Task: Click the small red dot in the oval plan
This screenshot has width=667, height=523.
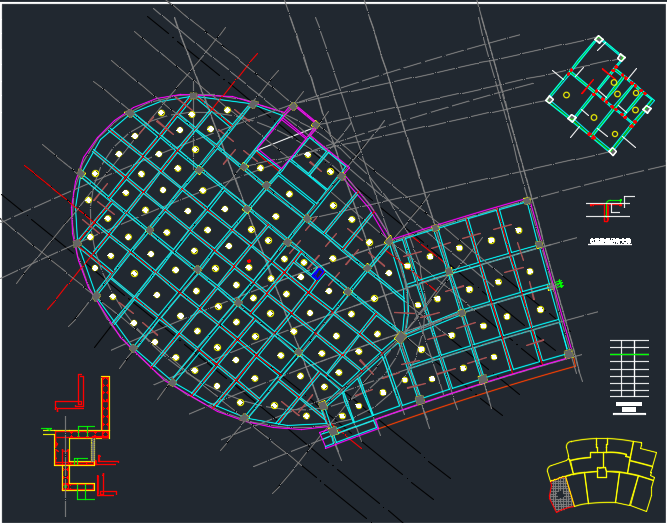Action: [249, 261]
